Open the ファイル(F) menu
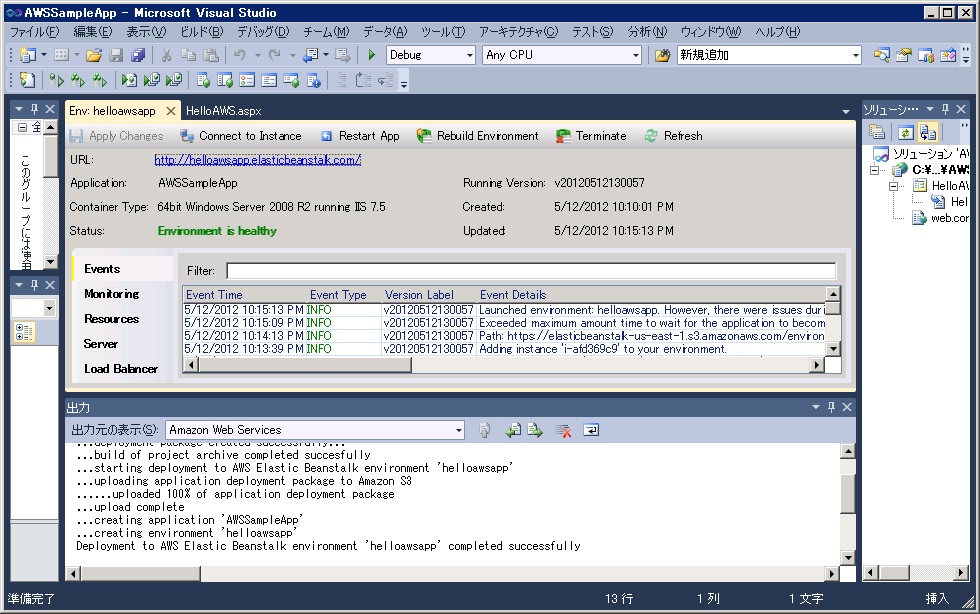980x614 pixels. [x=34, y=32]
